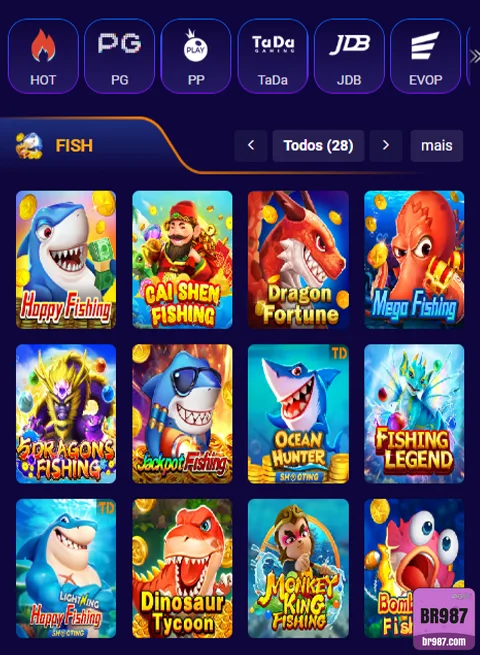The image size is (480, 655).
Task: Go to next page with right chevron
Action: [386, 145]
